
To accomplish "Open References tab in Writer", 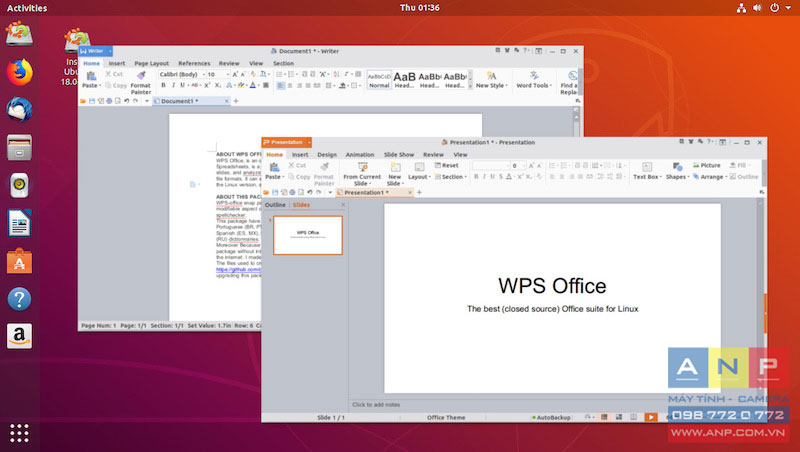I will click(194, 63).
